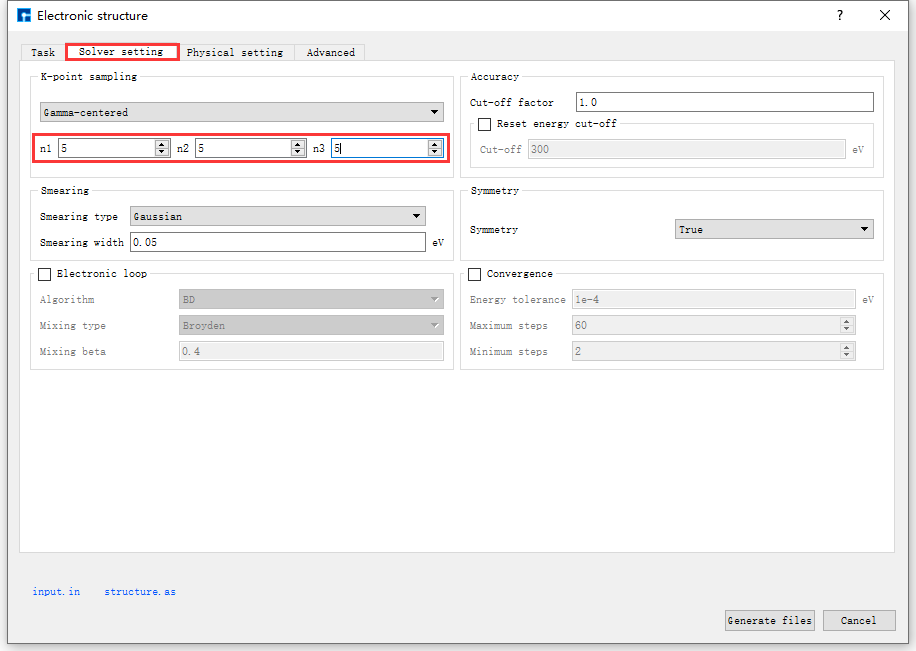The height and width of the screenshot is (651, 916).
Task: Click the Cancel button
Action: point(858,620)
